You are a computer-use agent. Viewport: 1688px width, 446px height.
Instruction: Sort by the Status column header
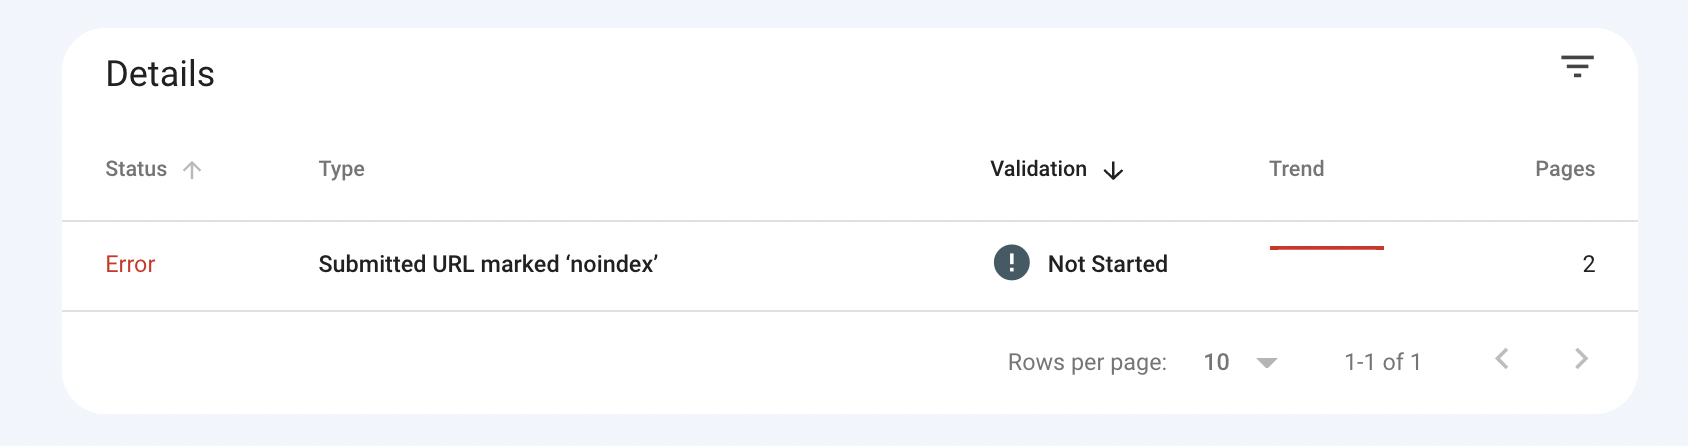(x=136, y=169)
